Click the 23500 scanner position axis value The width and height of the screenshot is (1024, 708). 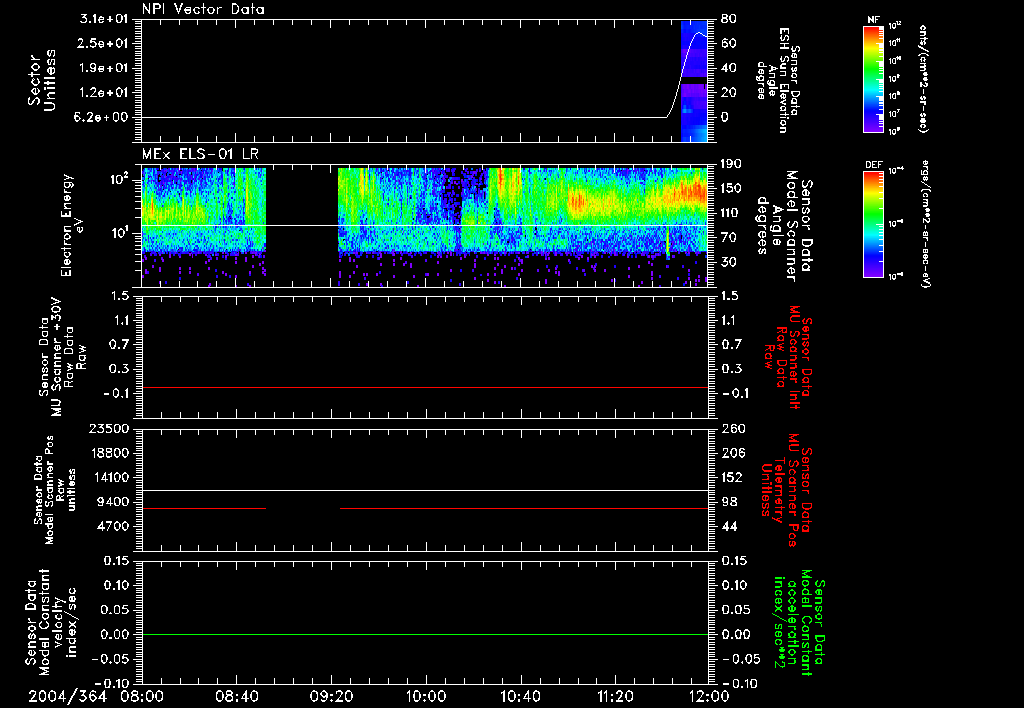pyautogui.click(x=108, y=429)
